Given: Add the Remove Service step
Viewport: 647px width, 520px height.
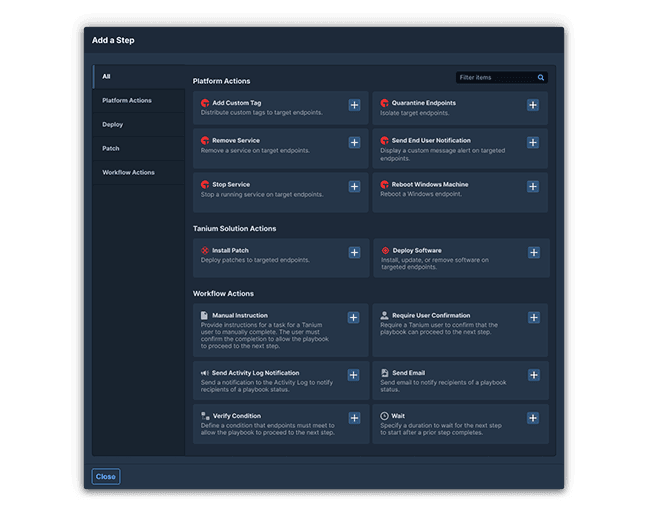Looking at the screenshot, I should pos(354,142).
